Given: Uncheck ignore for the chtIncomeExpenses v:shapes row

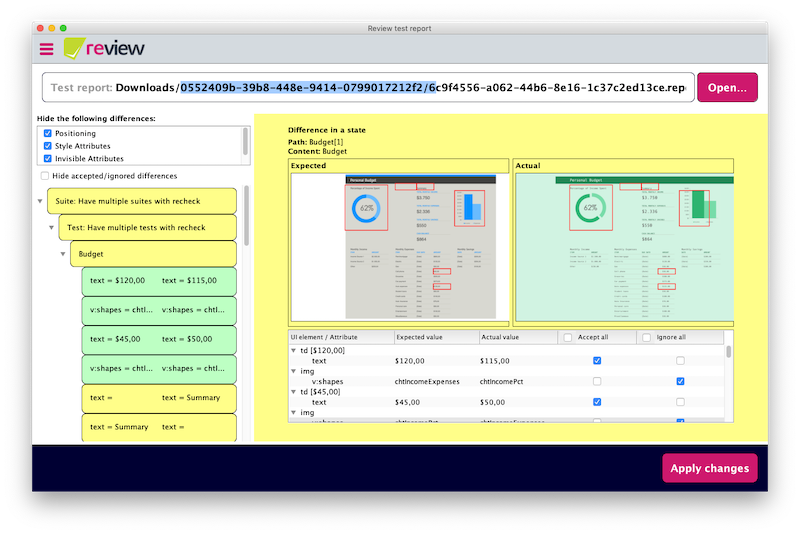Looking at the screenshot, I should [x=680, y=381].
